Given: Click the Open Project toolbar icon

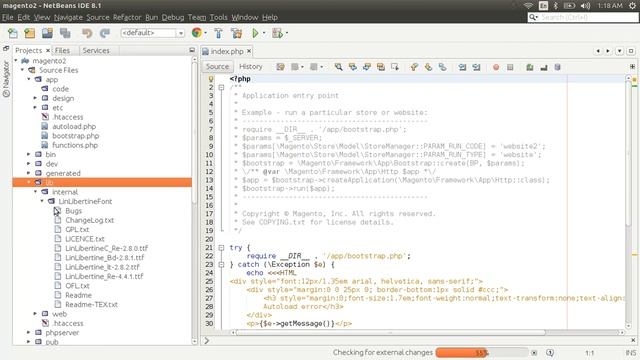Looking at the screenshot, I should coord(47,33).
